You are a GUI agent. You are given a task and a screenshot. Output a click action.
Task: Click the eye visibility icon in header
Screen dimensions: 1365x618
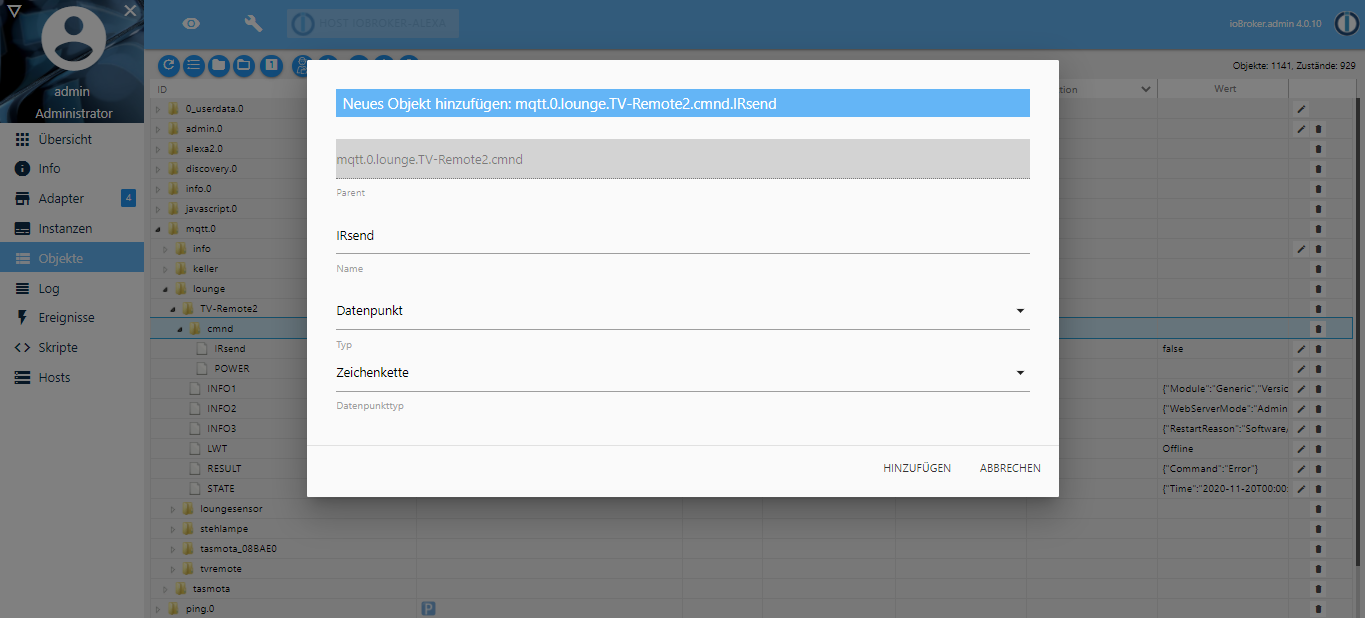coord(191,23)
